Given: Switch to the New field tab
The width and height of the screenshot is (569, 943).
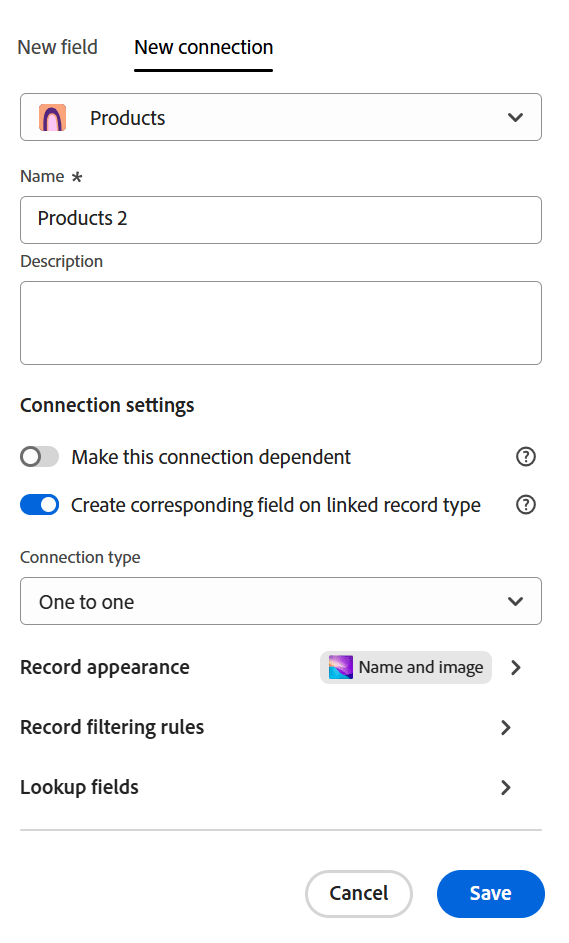Looking at the screenshot, I should (x=57, y=47).
